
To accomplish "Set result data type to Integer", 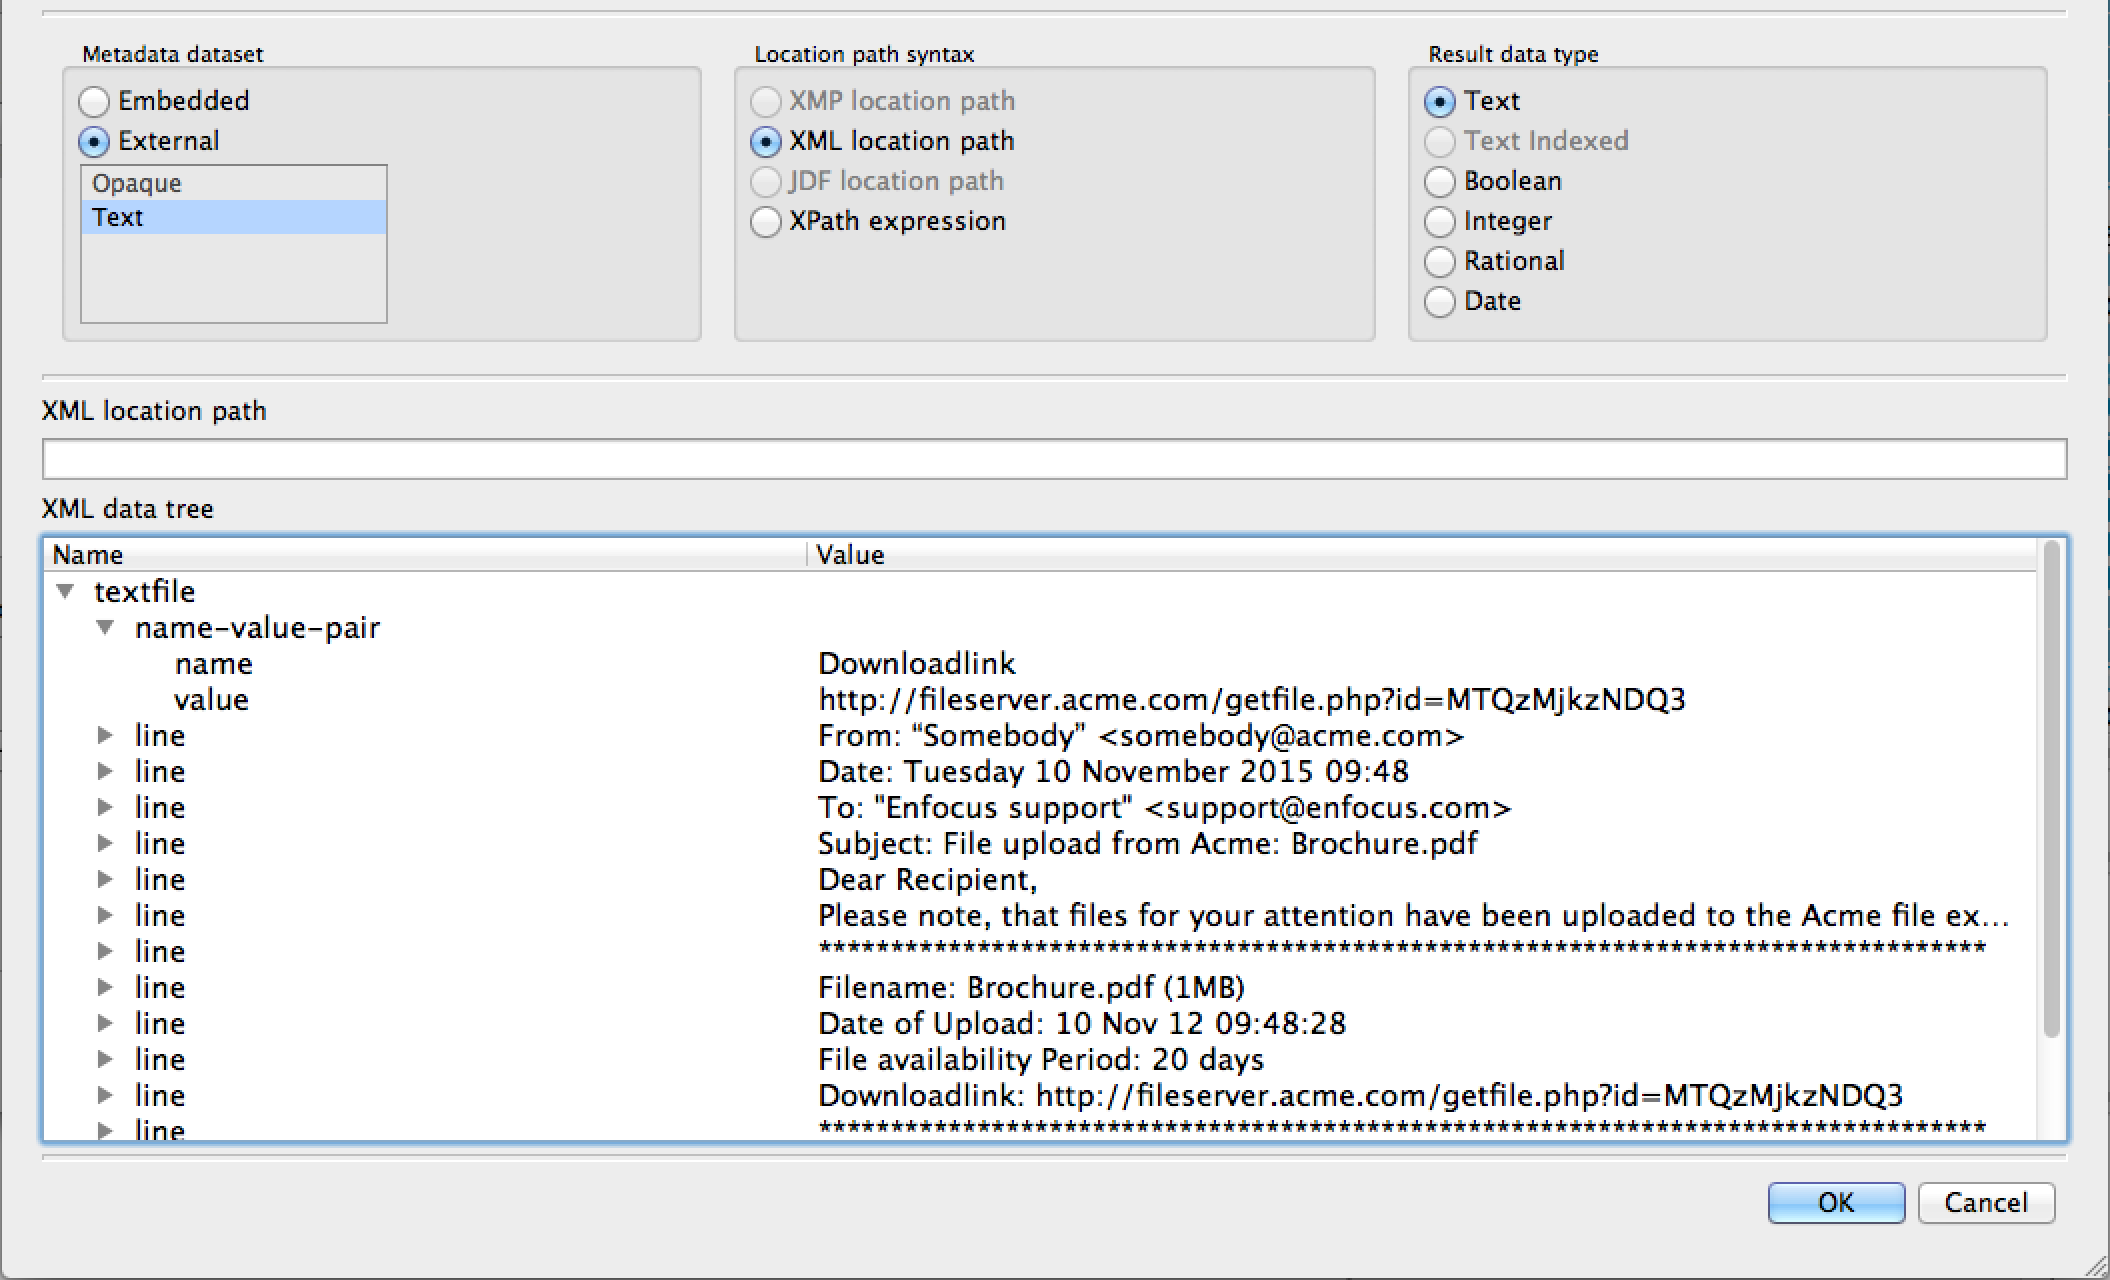I will [1440, 222].
